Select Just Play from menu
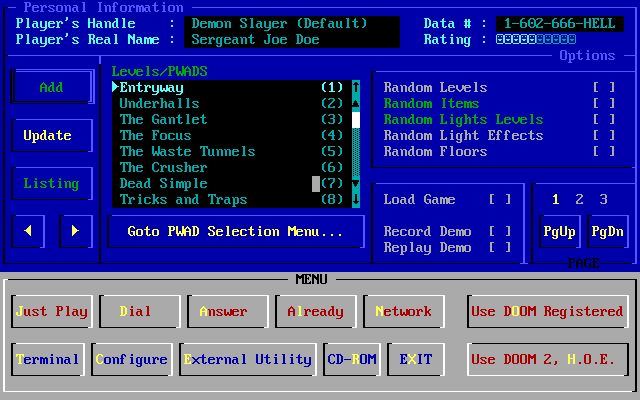This screenshot has width=640, height=400. tap(52, 311)
